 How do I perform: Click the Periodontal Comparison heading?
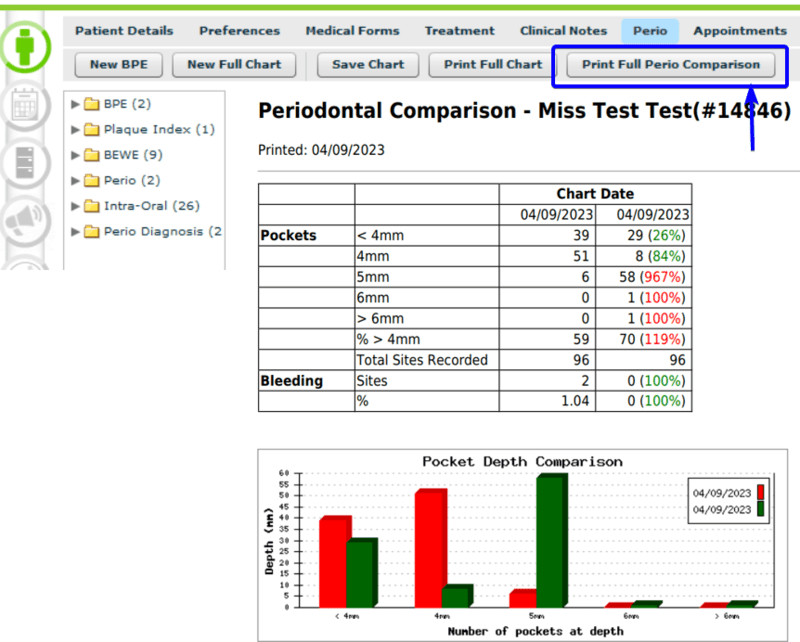coord(524,111)
